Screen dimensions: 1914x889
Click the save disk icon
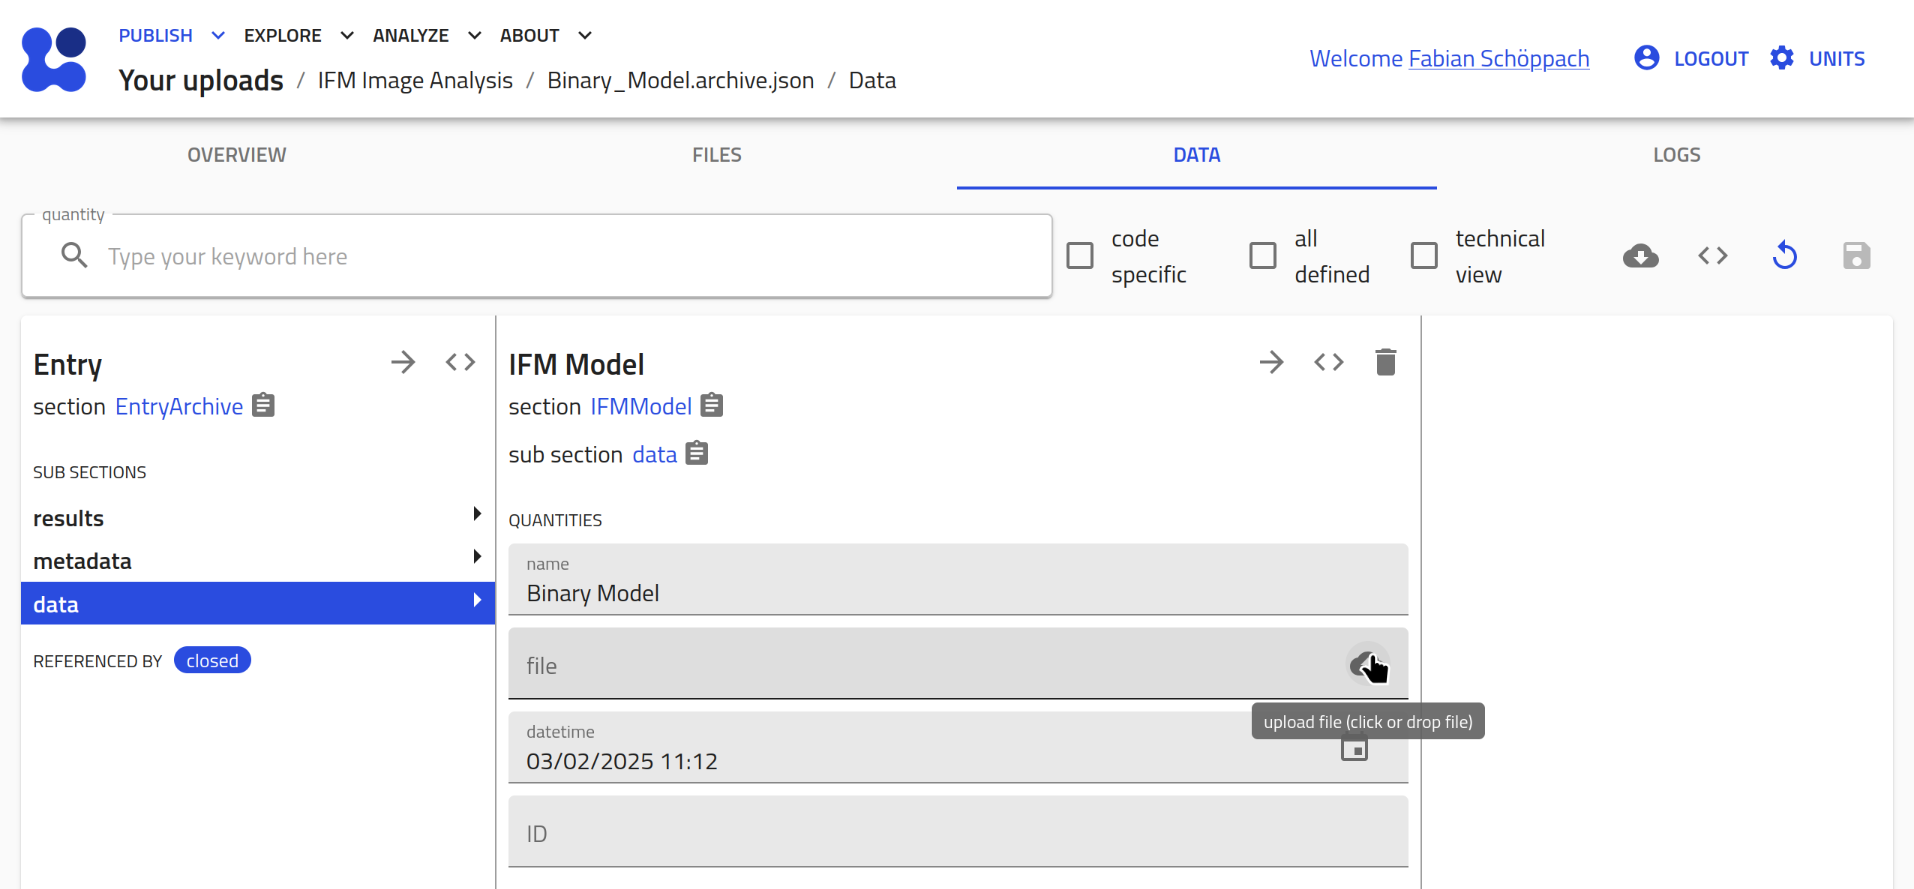click(1856, 256)
